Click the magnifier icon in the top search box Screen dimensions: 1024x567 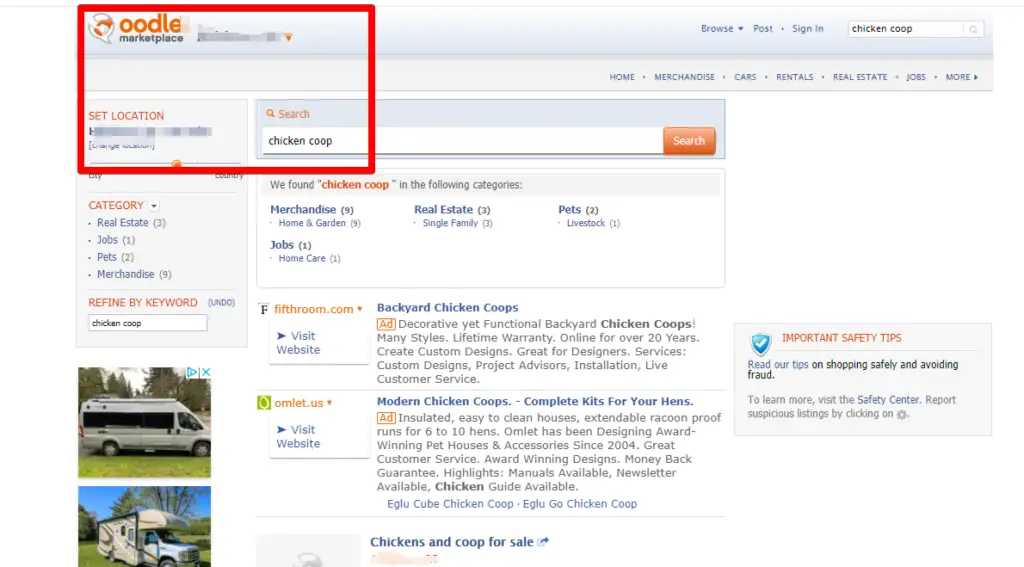tap(973, 30)
